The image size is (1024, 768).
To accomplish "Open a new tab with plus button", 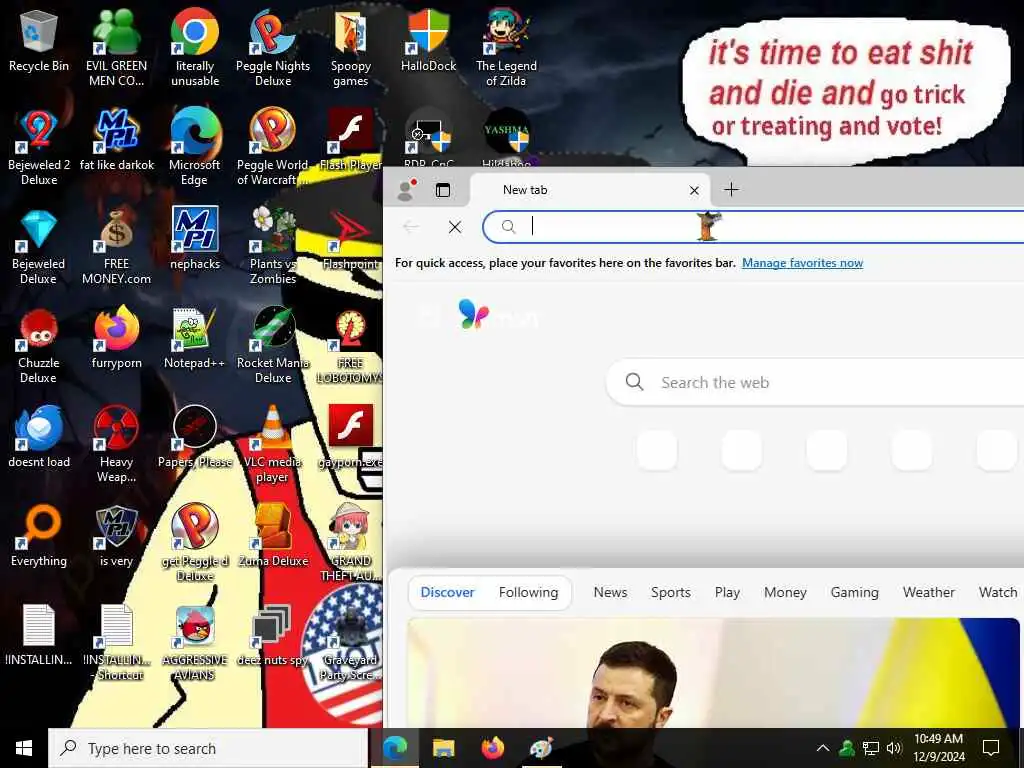I will click(731, 190).
